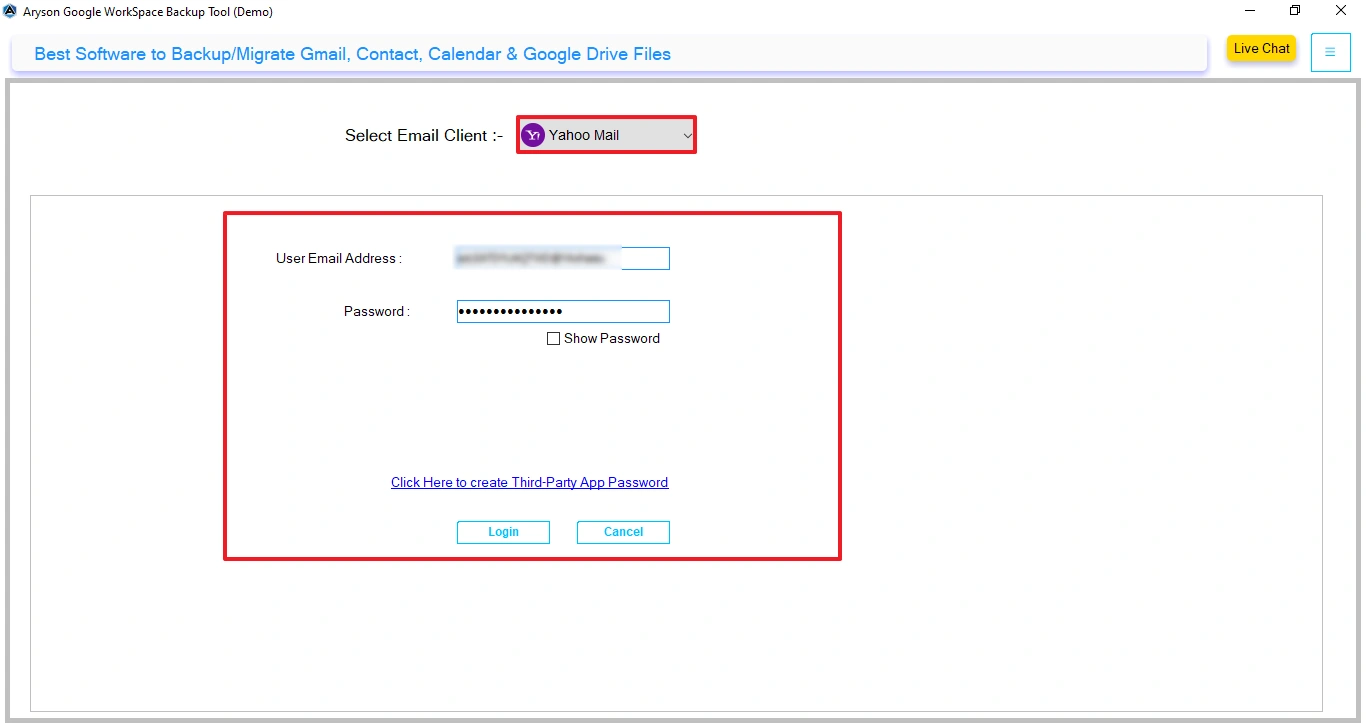Click the Show Password label text
1366x728 pixels.
point(611,338)
